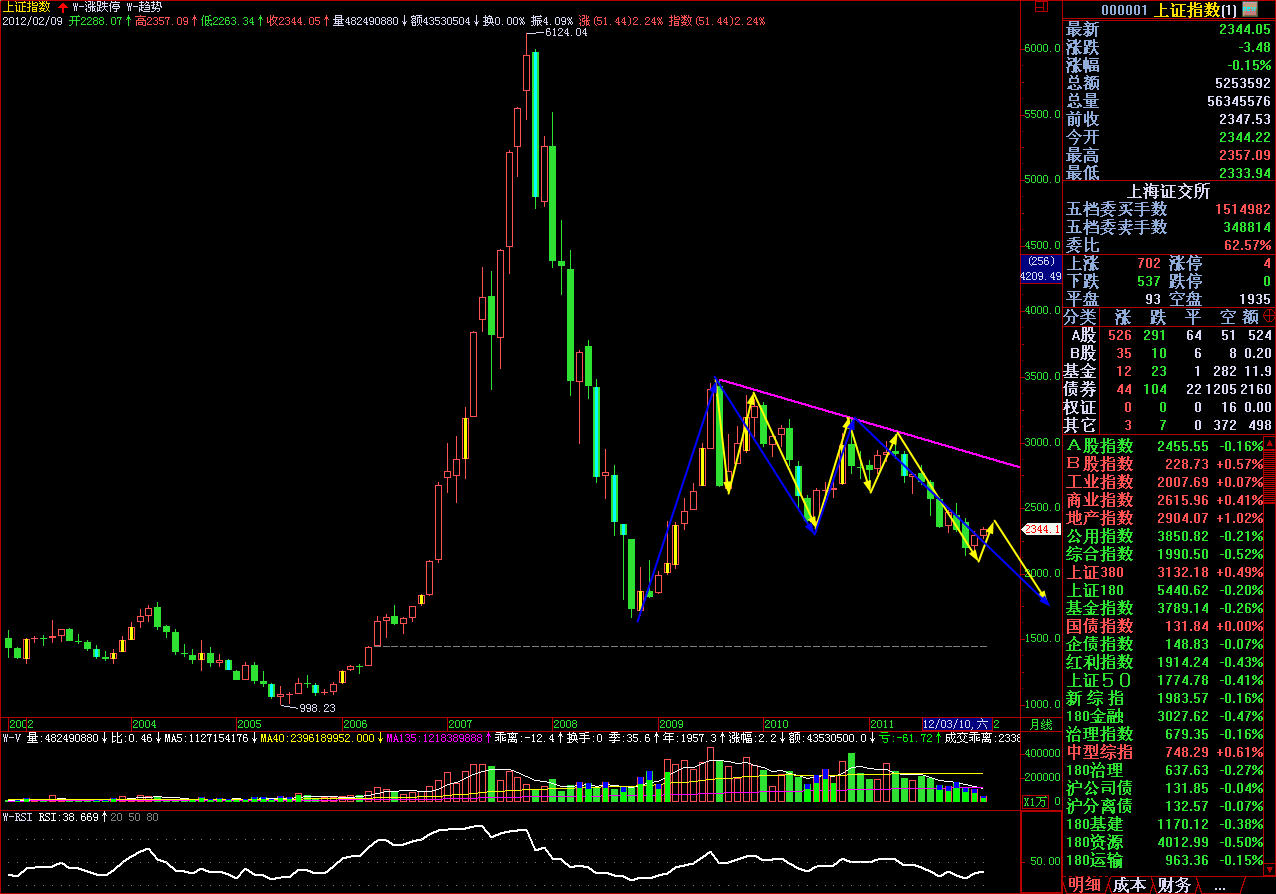Image resolution: width=1276 pixels, height=894 pixels.
Task: Open the 明细 tab
Action: click(x=1086, y=884)
